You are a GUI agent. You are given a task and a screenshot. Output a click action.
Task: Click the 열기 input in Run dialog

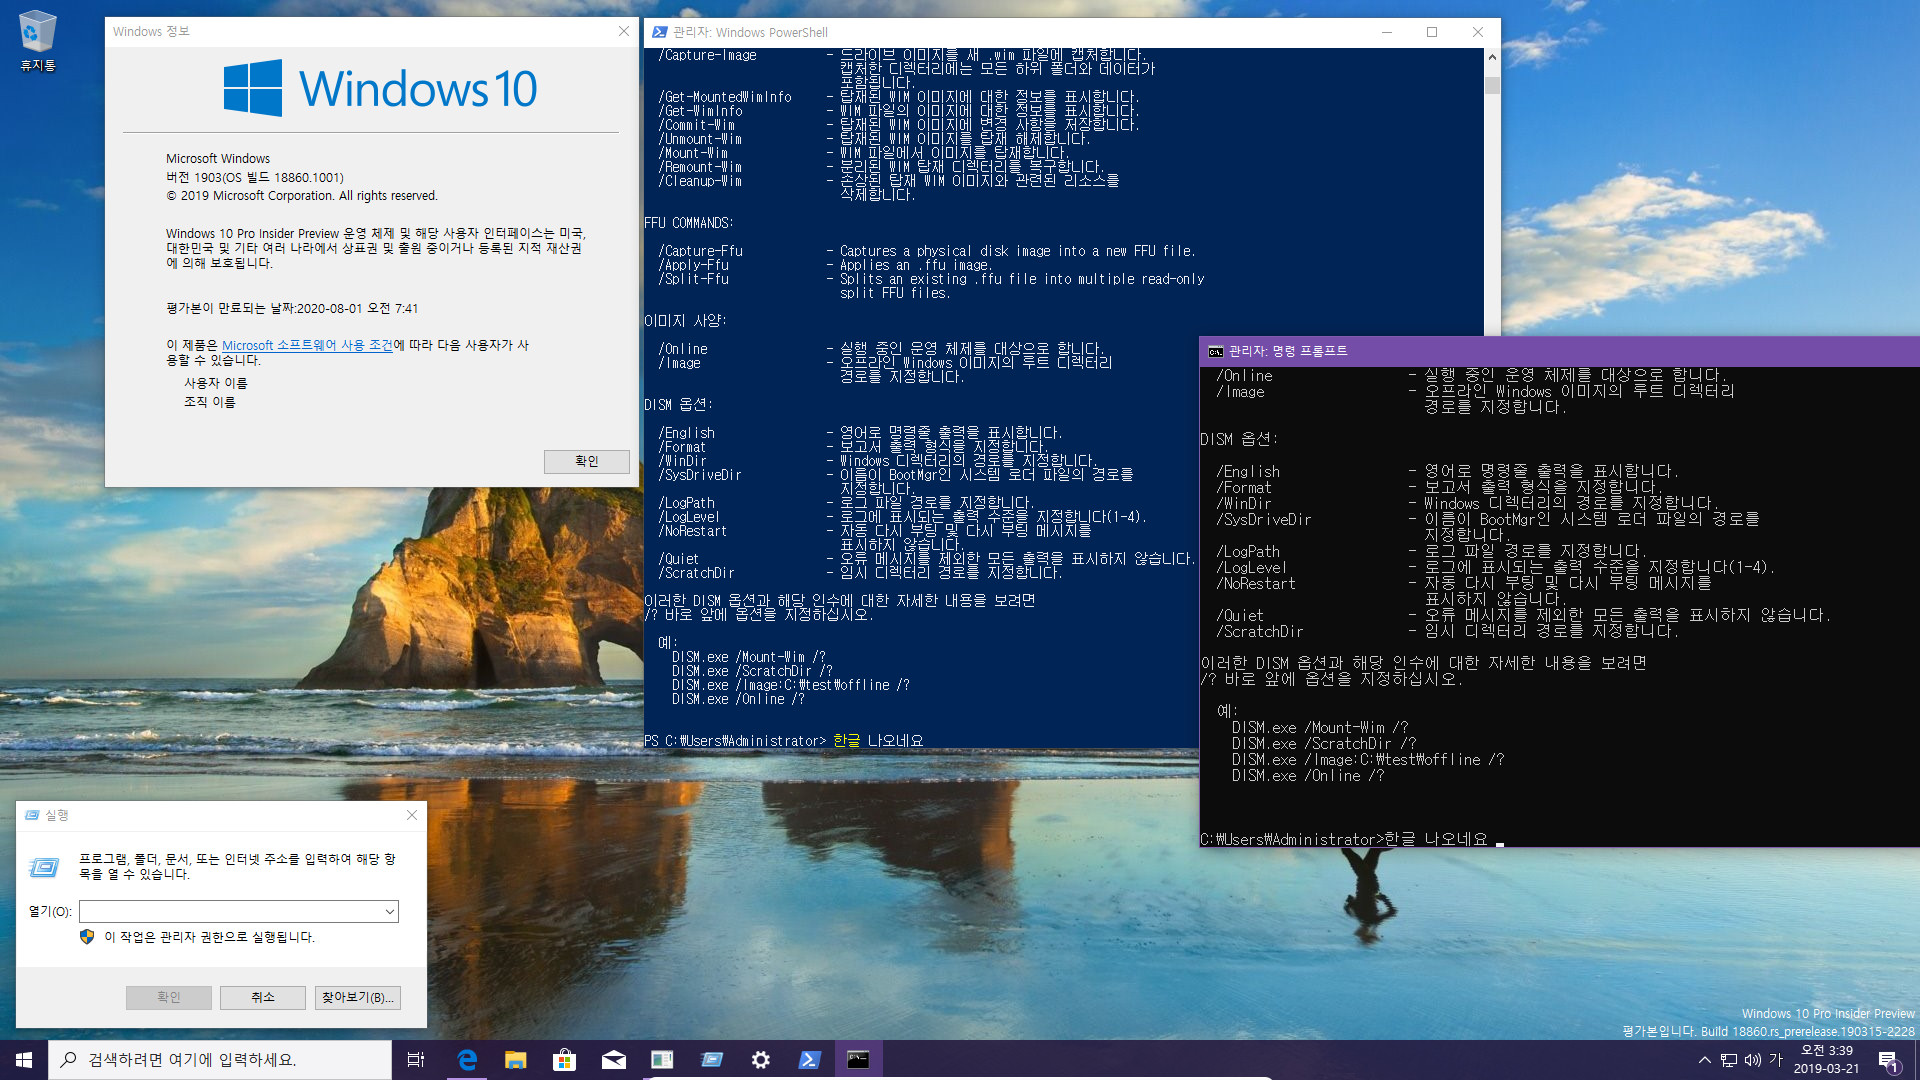(238, 911)
